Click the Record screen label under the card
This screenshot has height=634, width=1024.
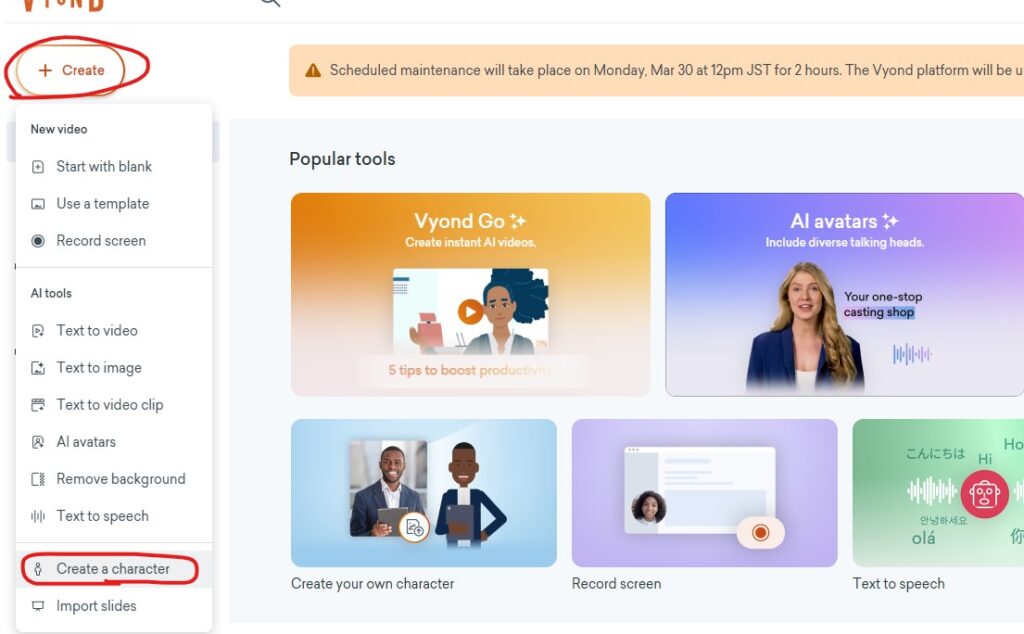[x=616, y=584]
